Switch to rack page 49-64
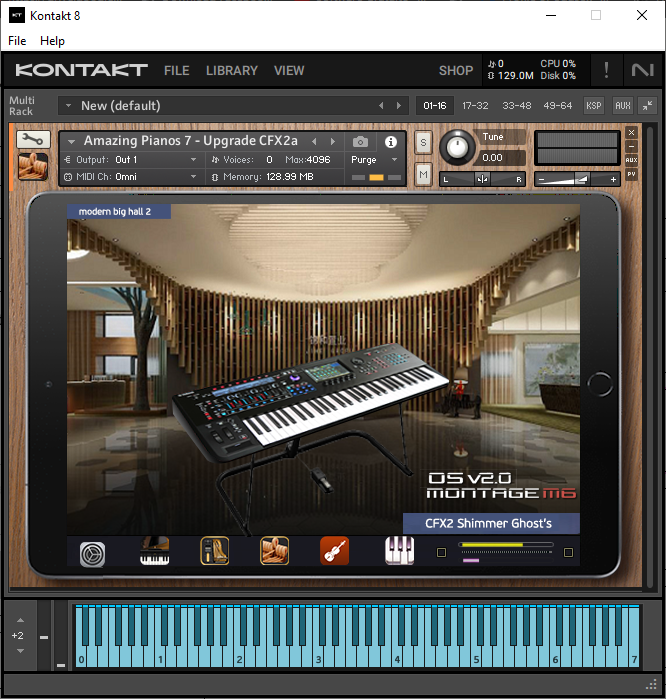The height and width of the screenshot is (699, 666). [x=557, y=106]
